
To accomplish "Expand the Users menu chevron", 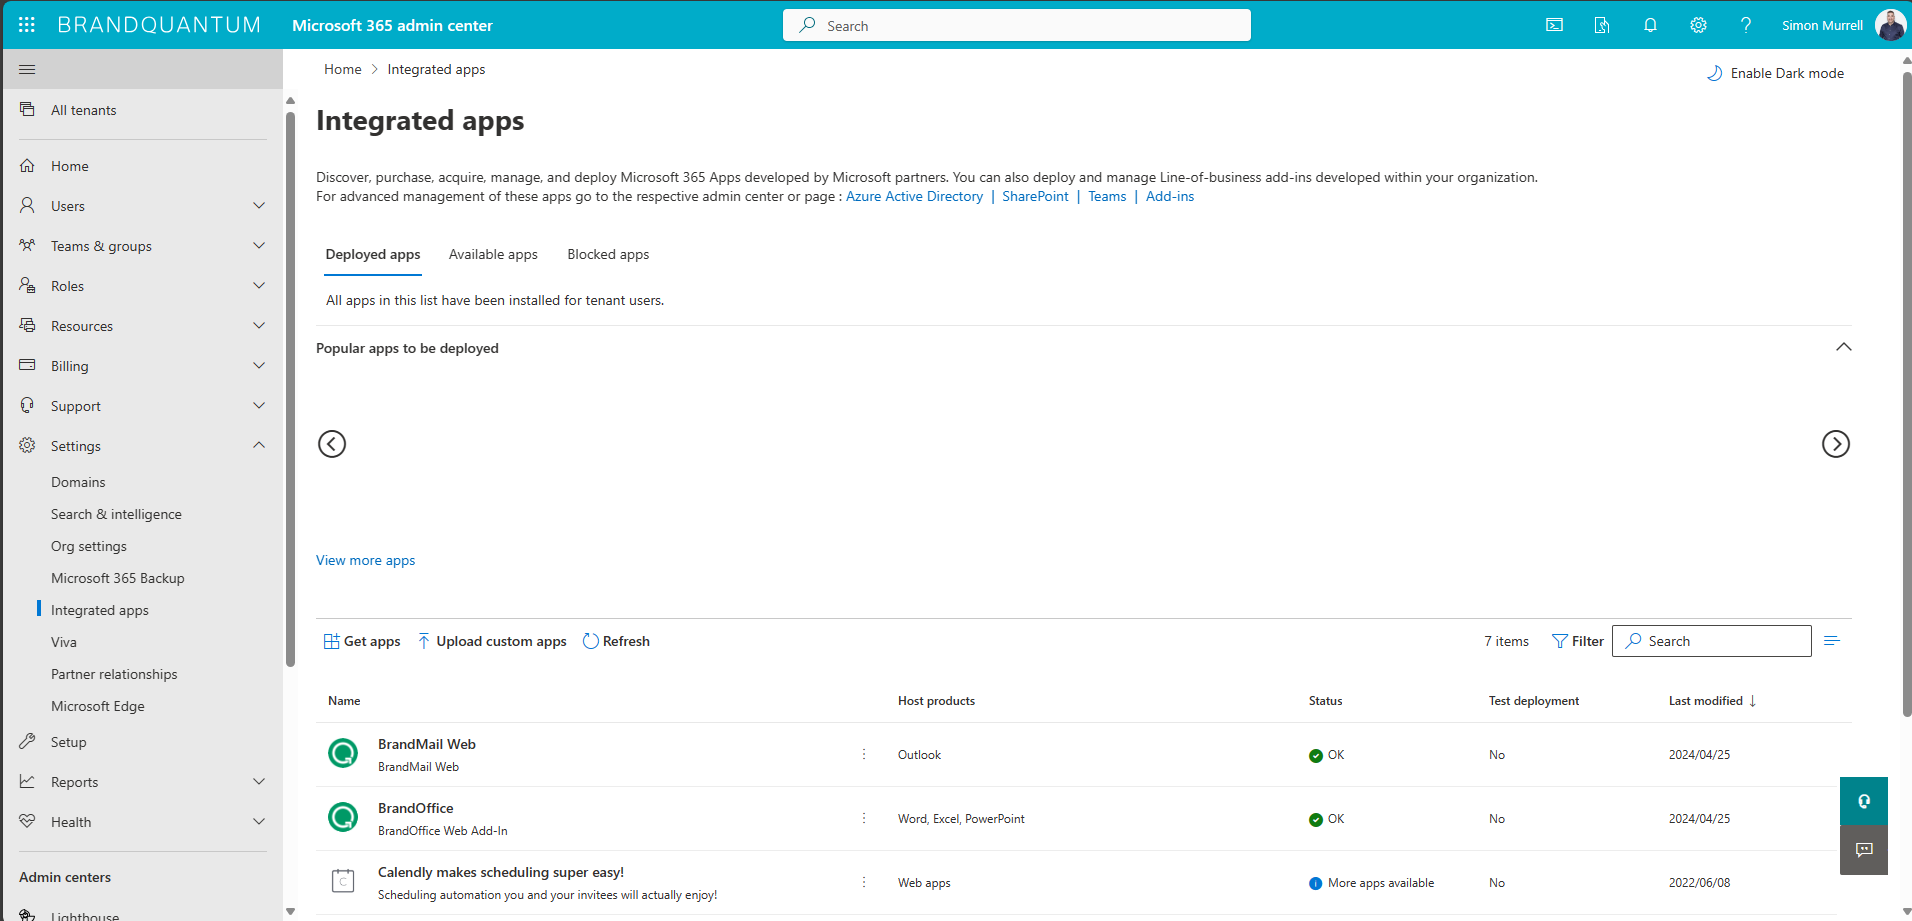I will 259,206.
